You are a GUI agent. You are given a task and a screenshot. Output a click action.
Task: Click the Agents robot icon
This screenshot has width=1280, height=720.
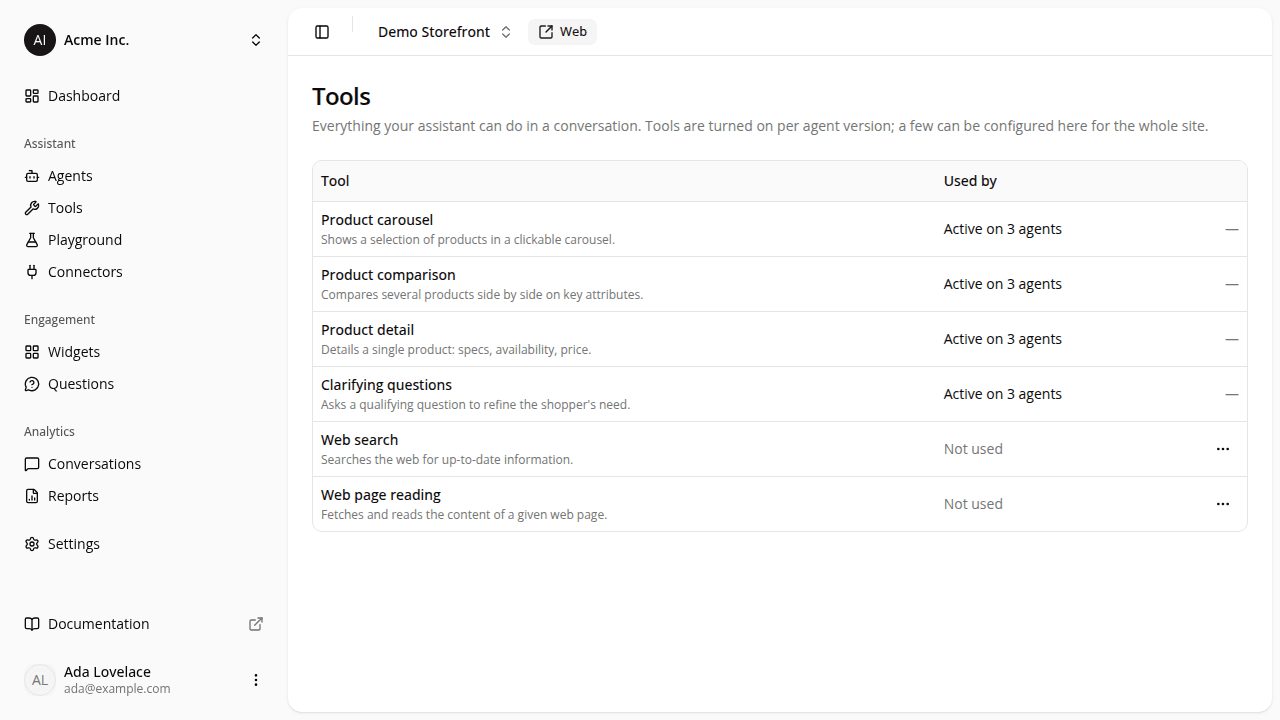point(32,176)
